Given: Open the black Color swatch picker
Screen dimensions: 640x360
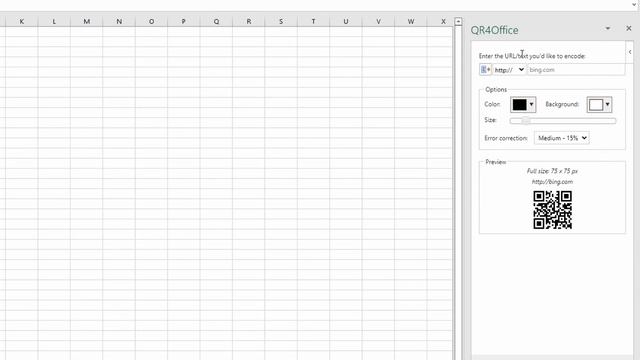Looking at the screenshot, I should pos(519,104).
